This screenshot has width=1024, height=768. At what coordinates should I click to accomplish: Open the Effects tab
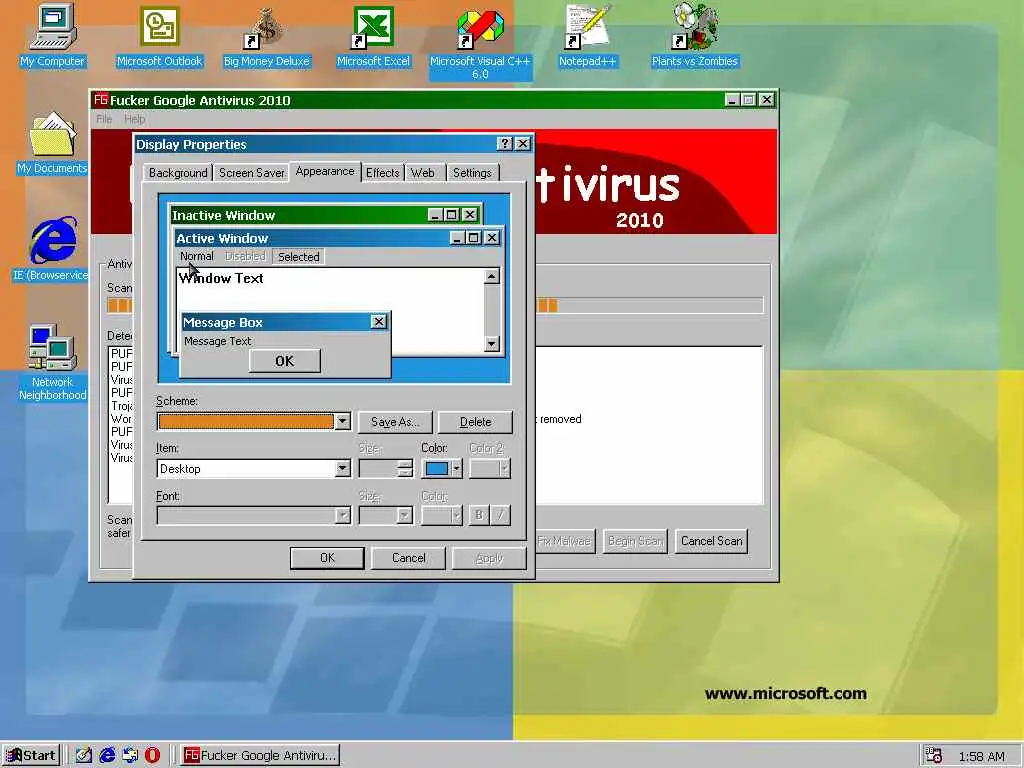382,172
